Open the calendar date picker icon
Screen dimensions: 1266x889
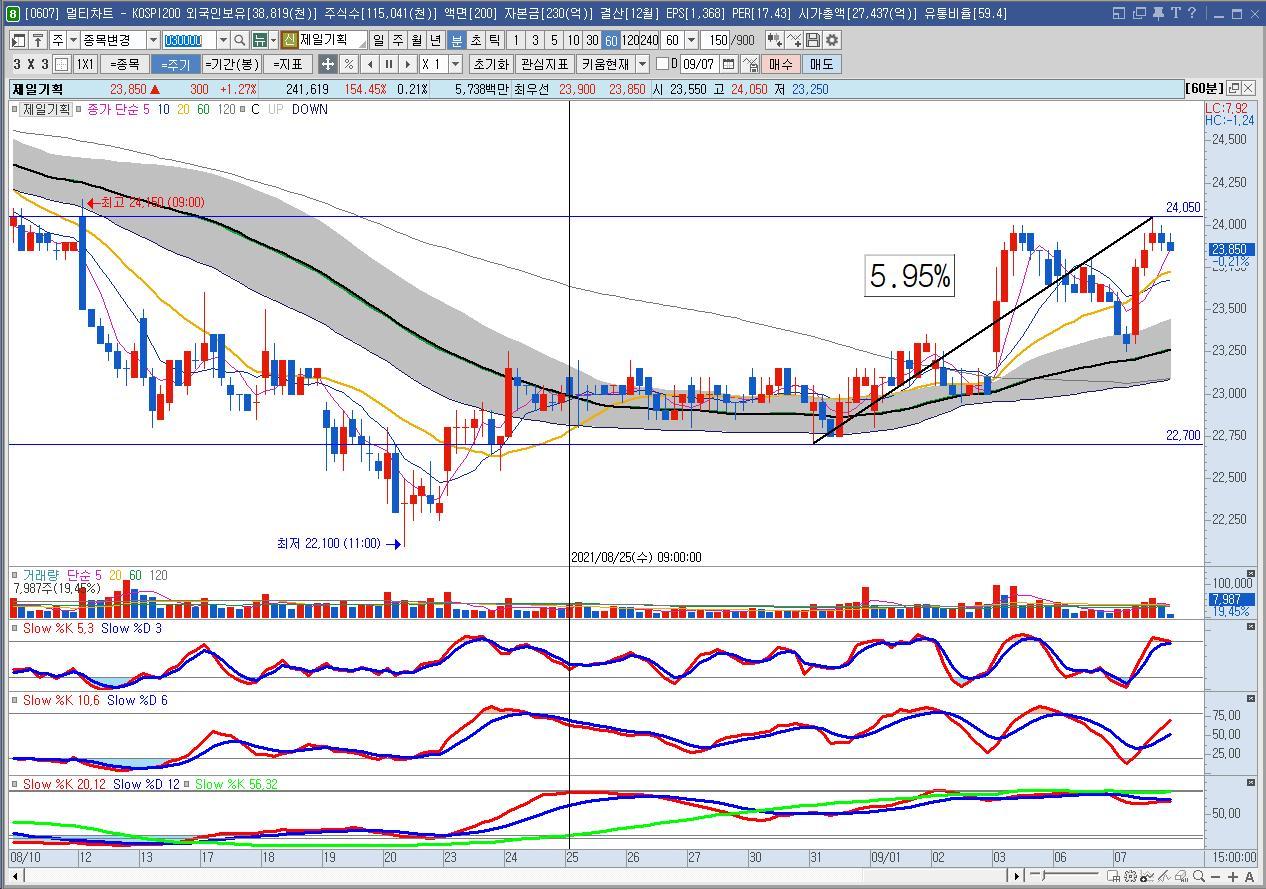(729, 64)
